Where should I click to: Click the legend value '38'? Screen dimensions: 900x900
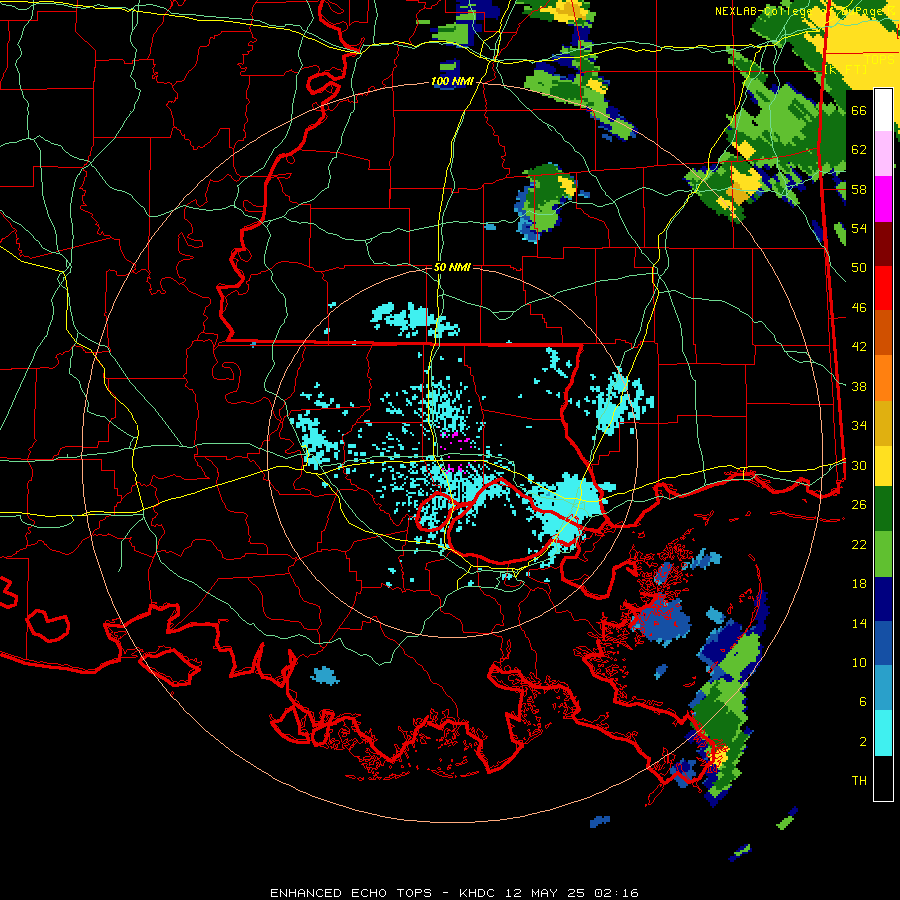click(859, 386)
